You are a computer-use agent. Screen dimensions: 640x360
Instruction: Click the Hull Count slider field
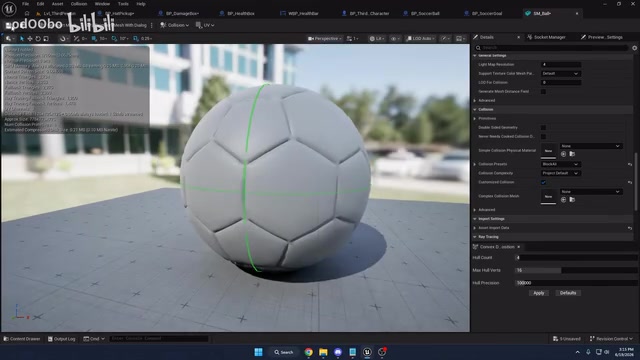(x=576, y=258)
